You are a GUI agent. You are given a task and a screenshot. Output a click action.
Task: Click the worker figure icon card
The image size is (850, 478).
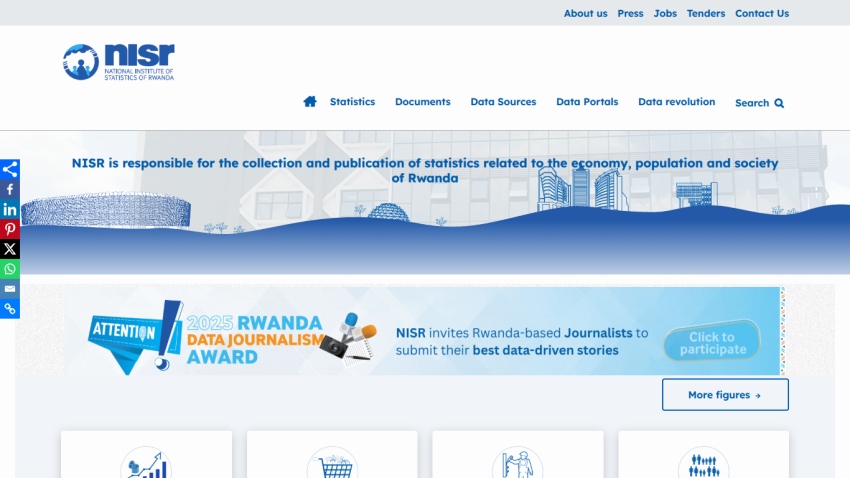tap(518, 455)
